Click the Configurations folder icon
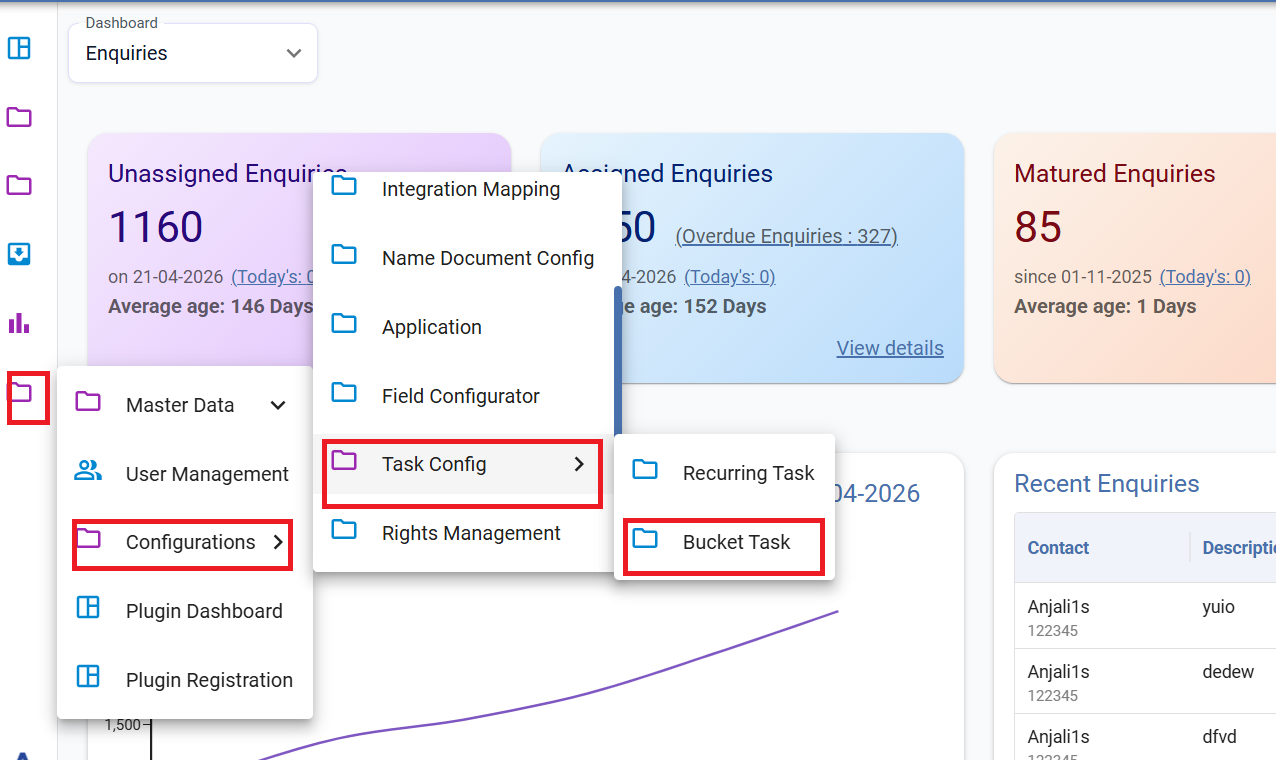Image resolution: width=1276 pixels, height=760 pixels. (88, 539)
